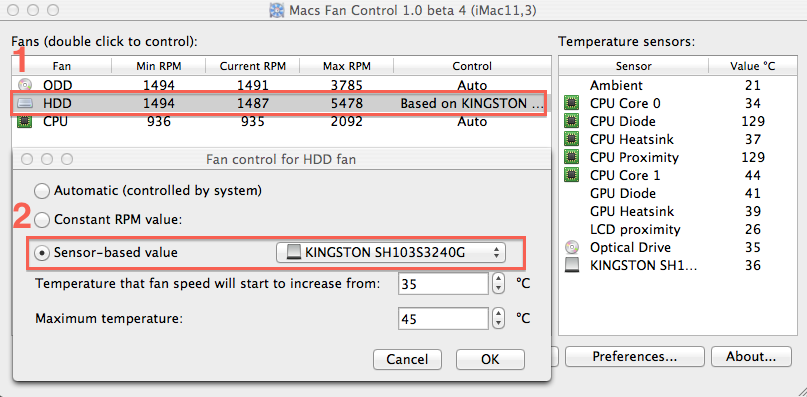Click the KINGSTON sensor drive icon
807x397 pixels.
coord(571,265)
